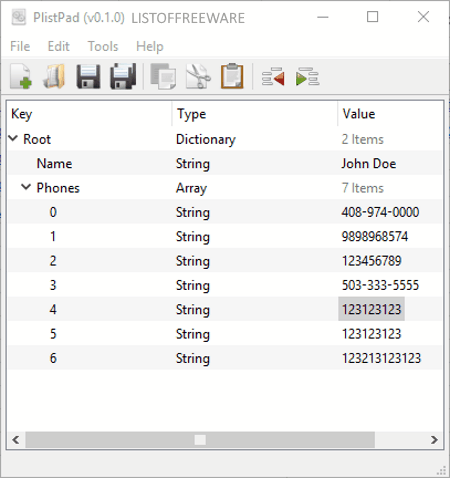Screen dimensions: 450x478
Task: Select the Name key row
Action: 225,163
